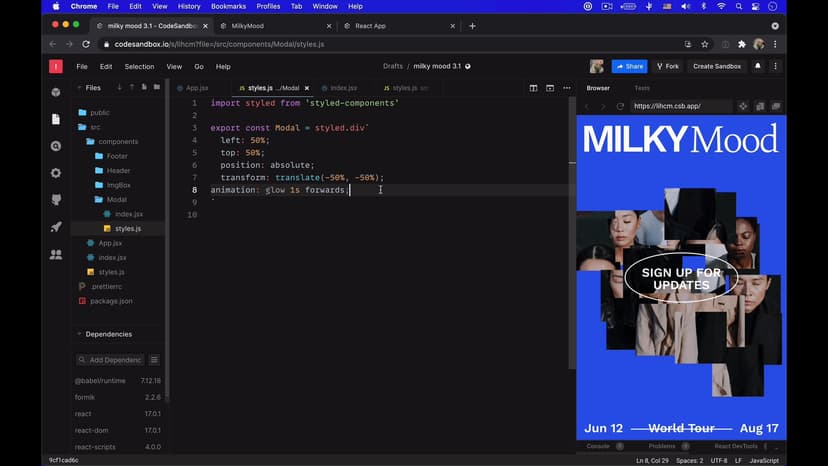Open the Search panel in sidebar

(56, 146)
